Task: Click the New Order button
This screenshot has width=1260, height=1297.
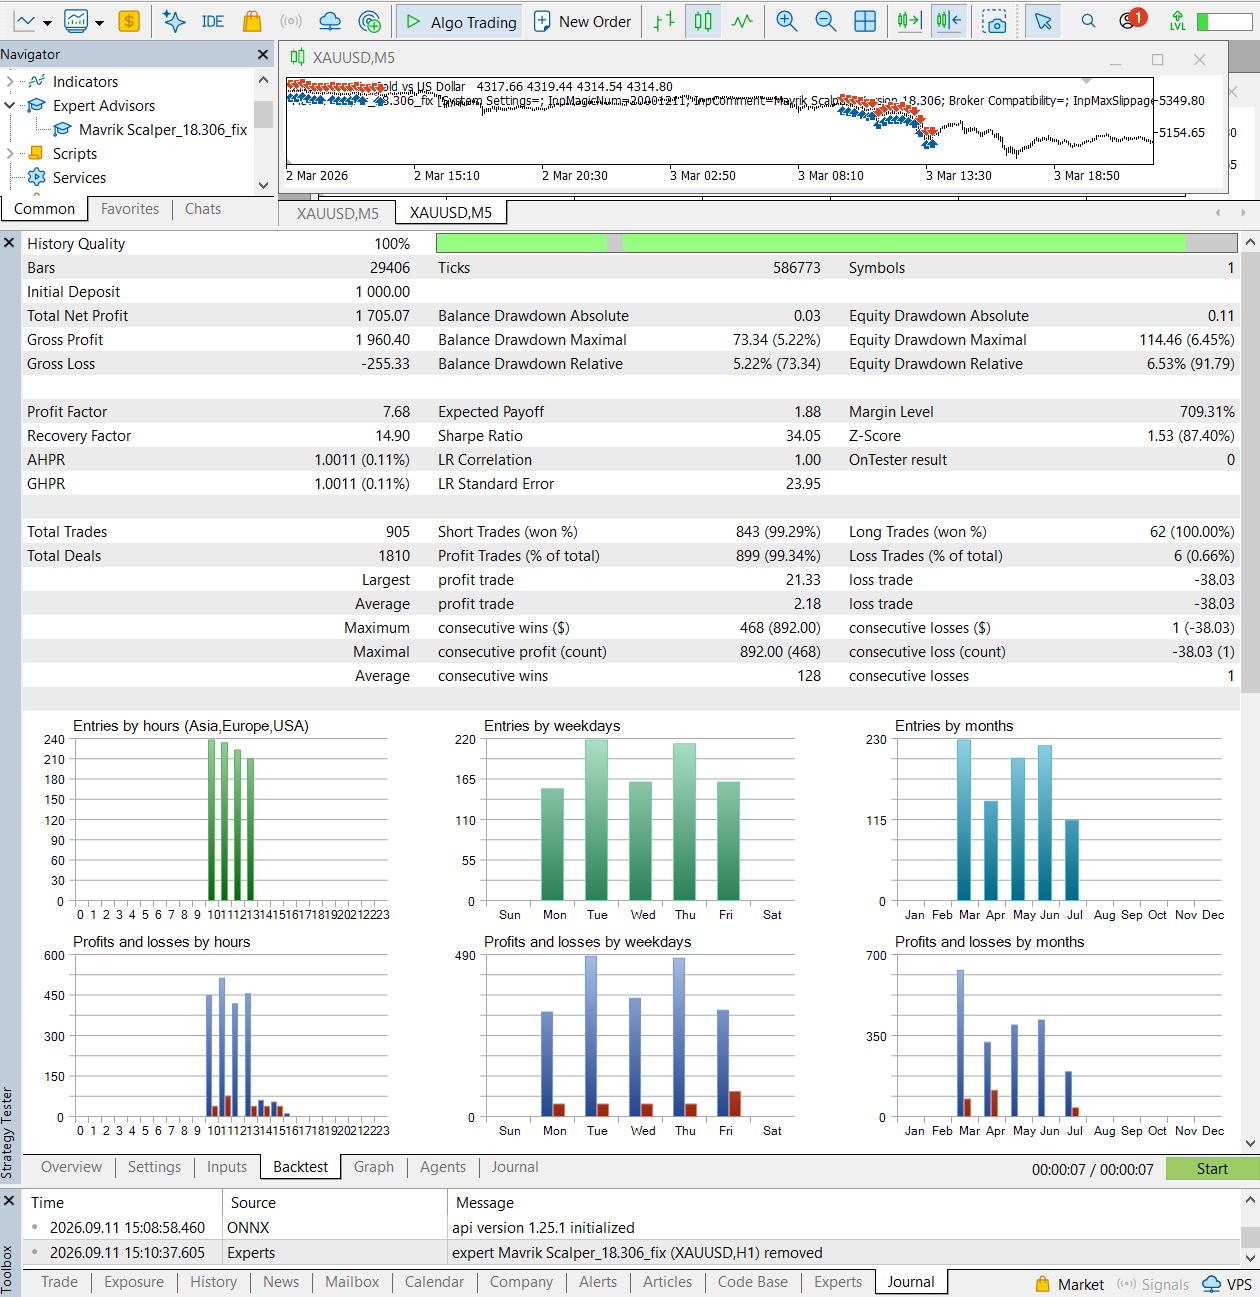Action: click(583, 21)
